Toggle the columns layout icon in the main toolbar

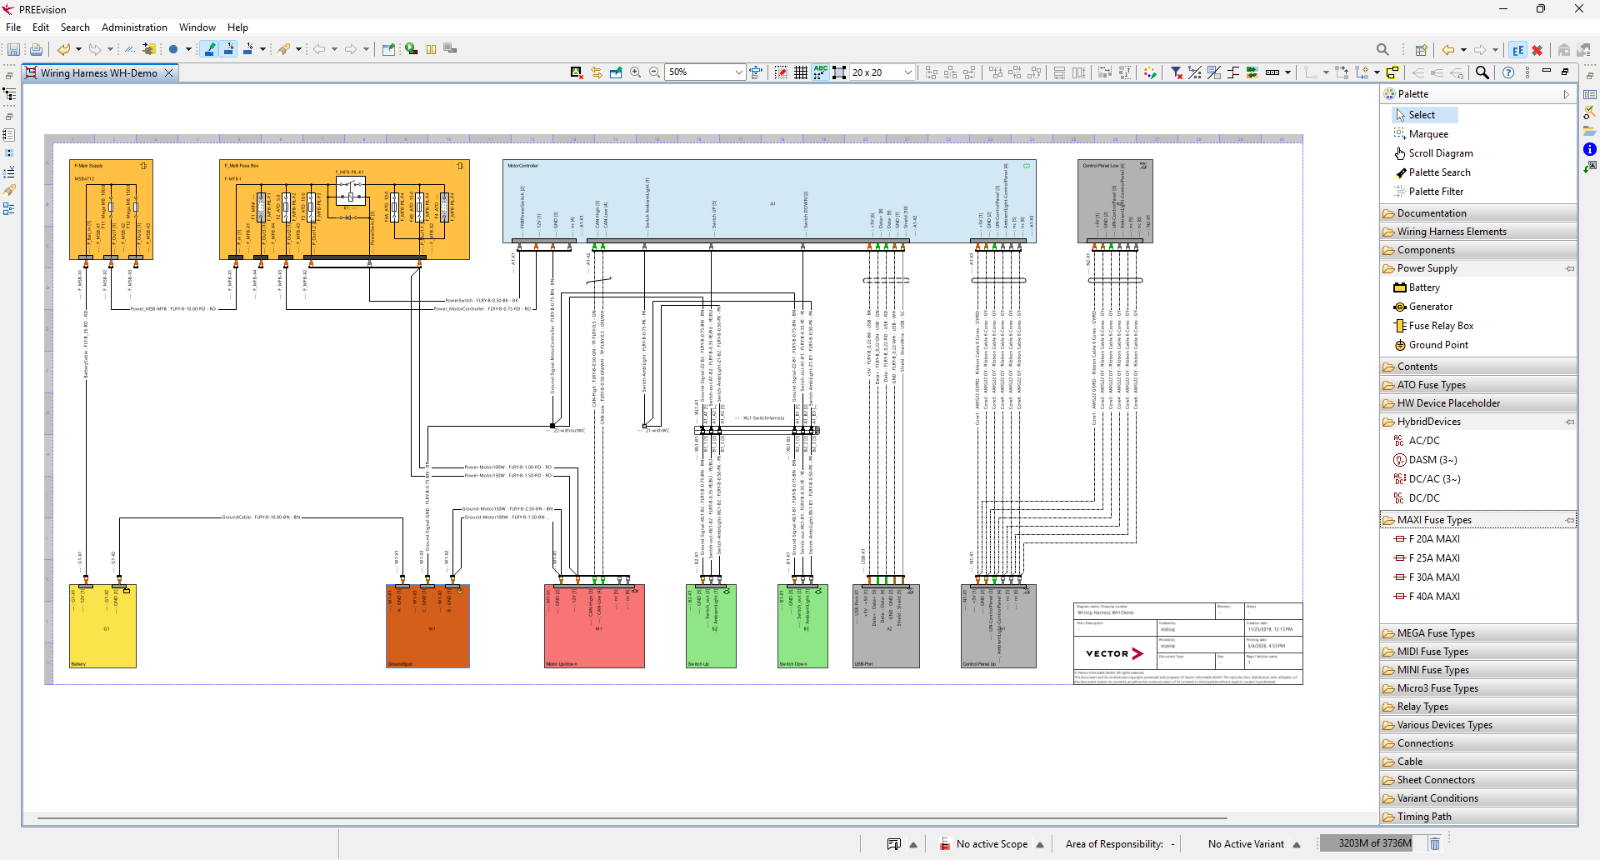(431, 49)
